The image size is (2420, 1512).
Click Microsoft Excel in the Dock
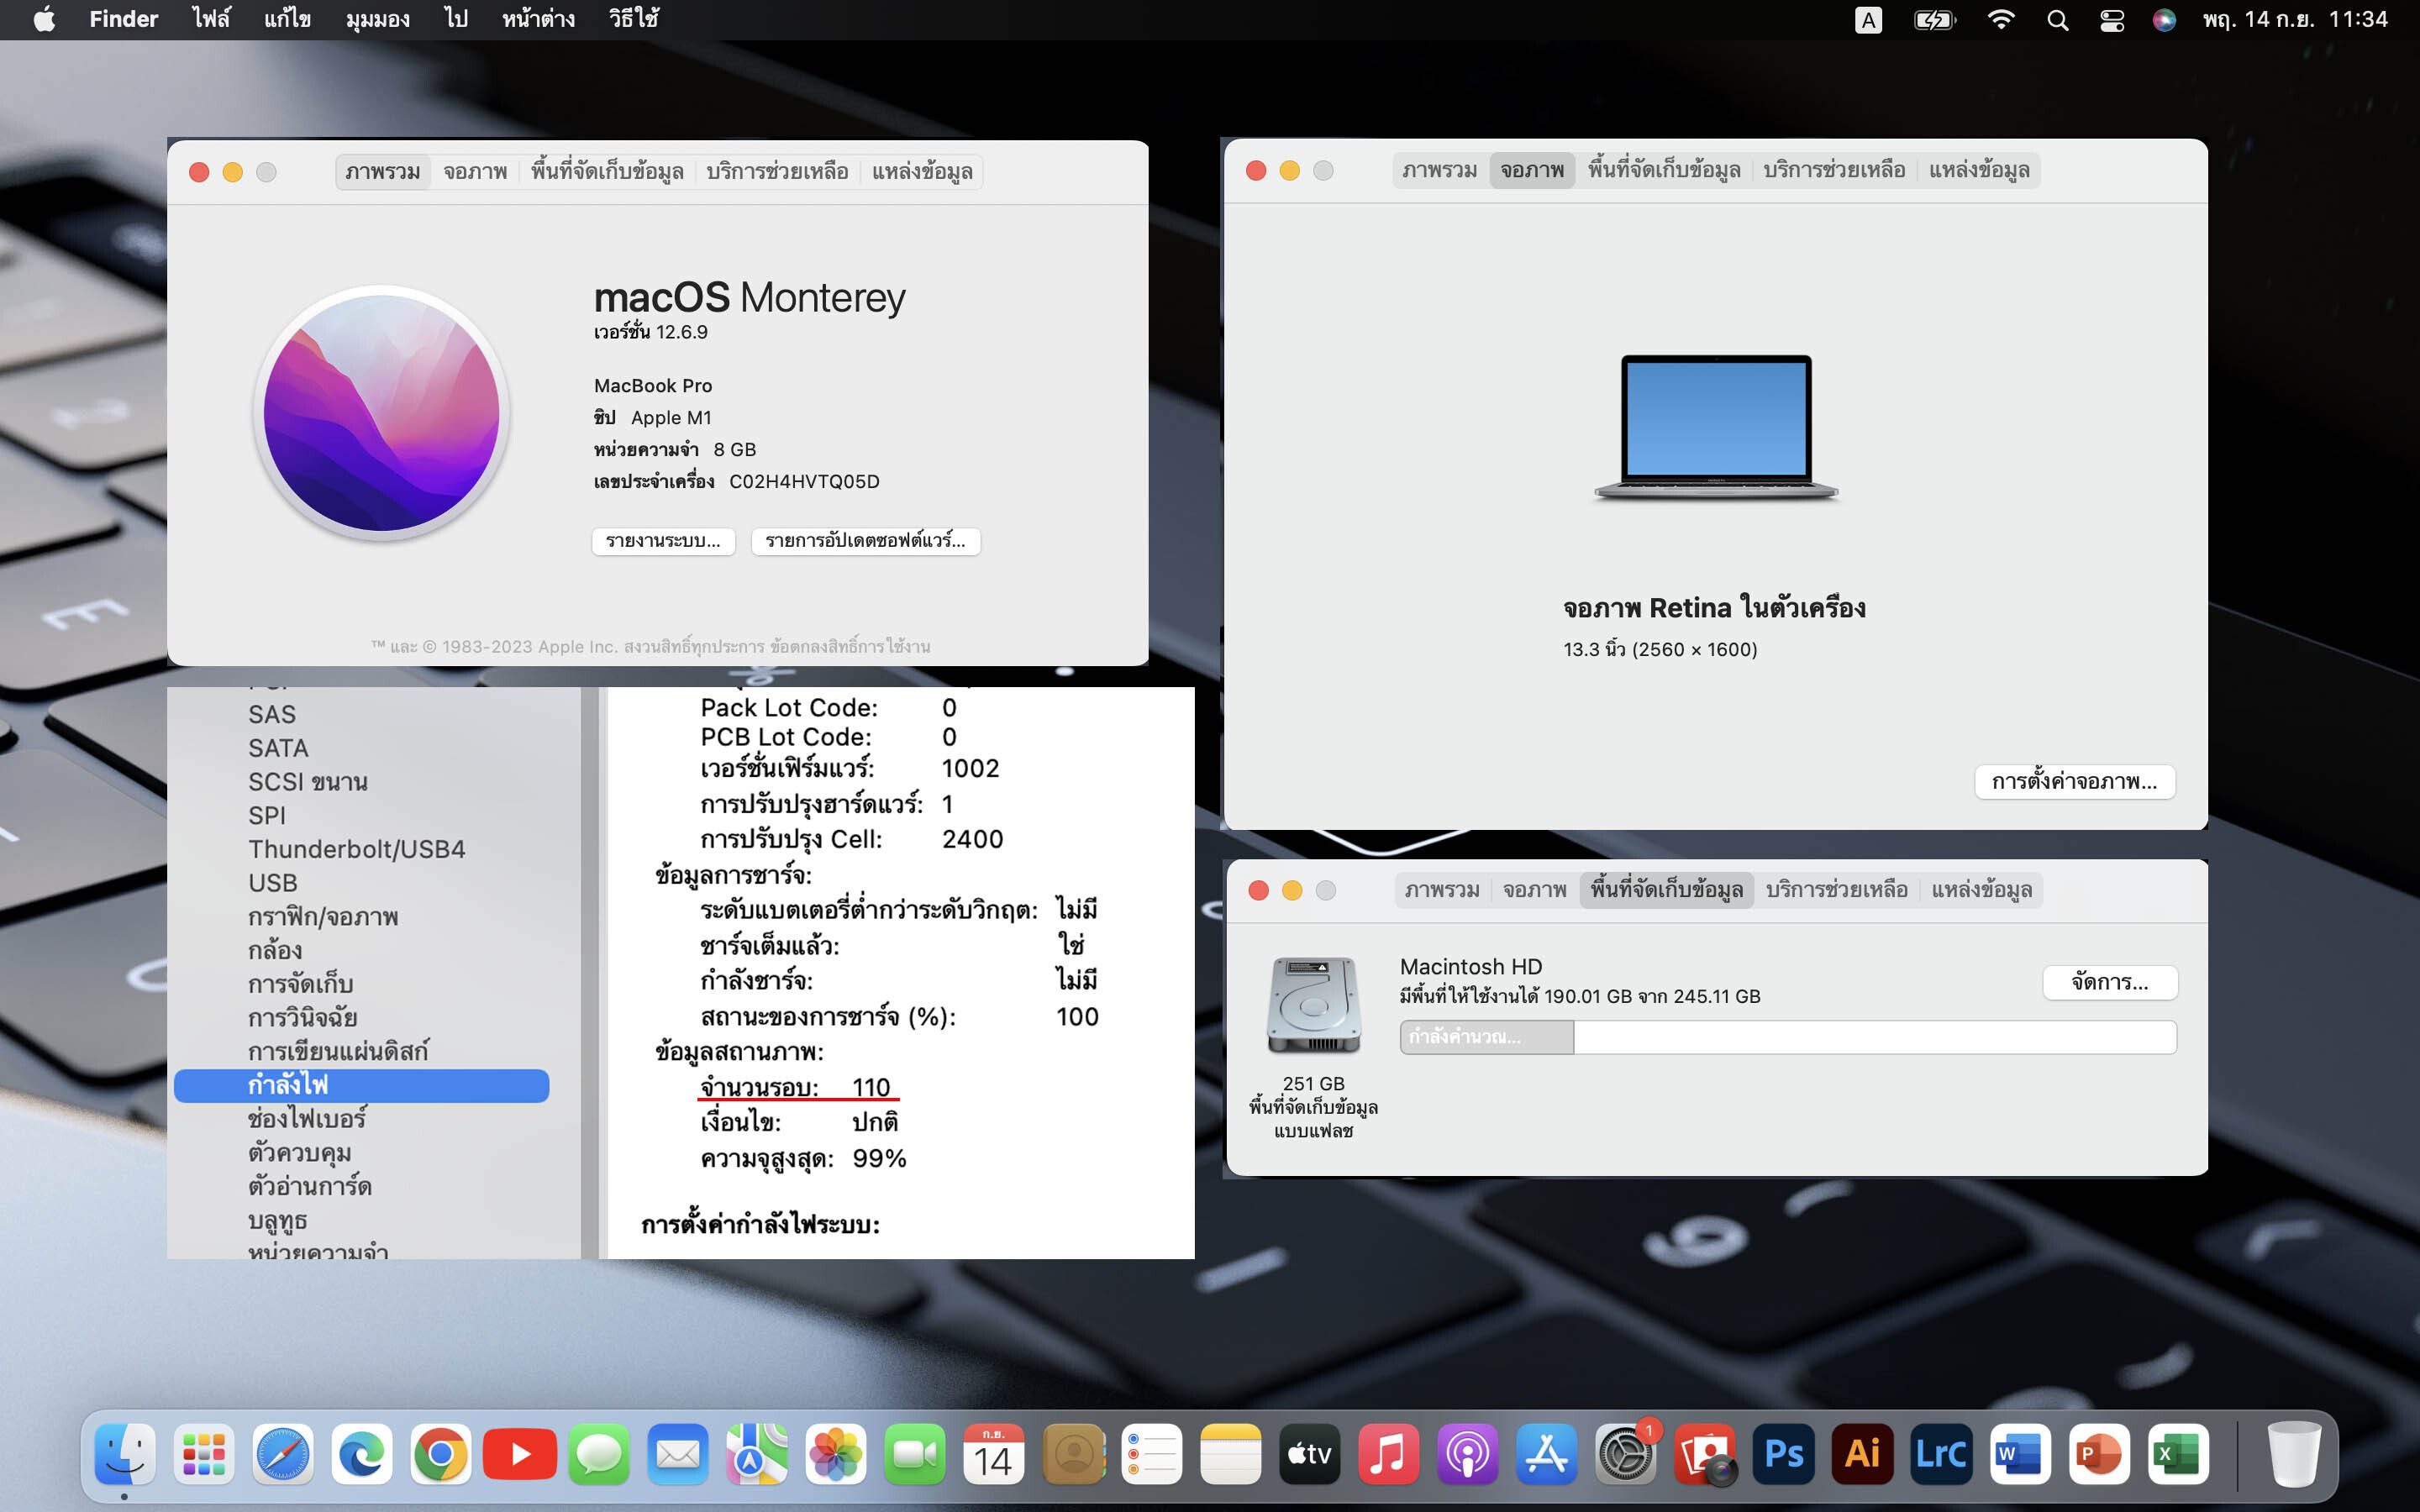pyautogui.click(x=2177, y=1453)
